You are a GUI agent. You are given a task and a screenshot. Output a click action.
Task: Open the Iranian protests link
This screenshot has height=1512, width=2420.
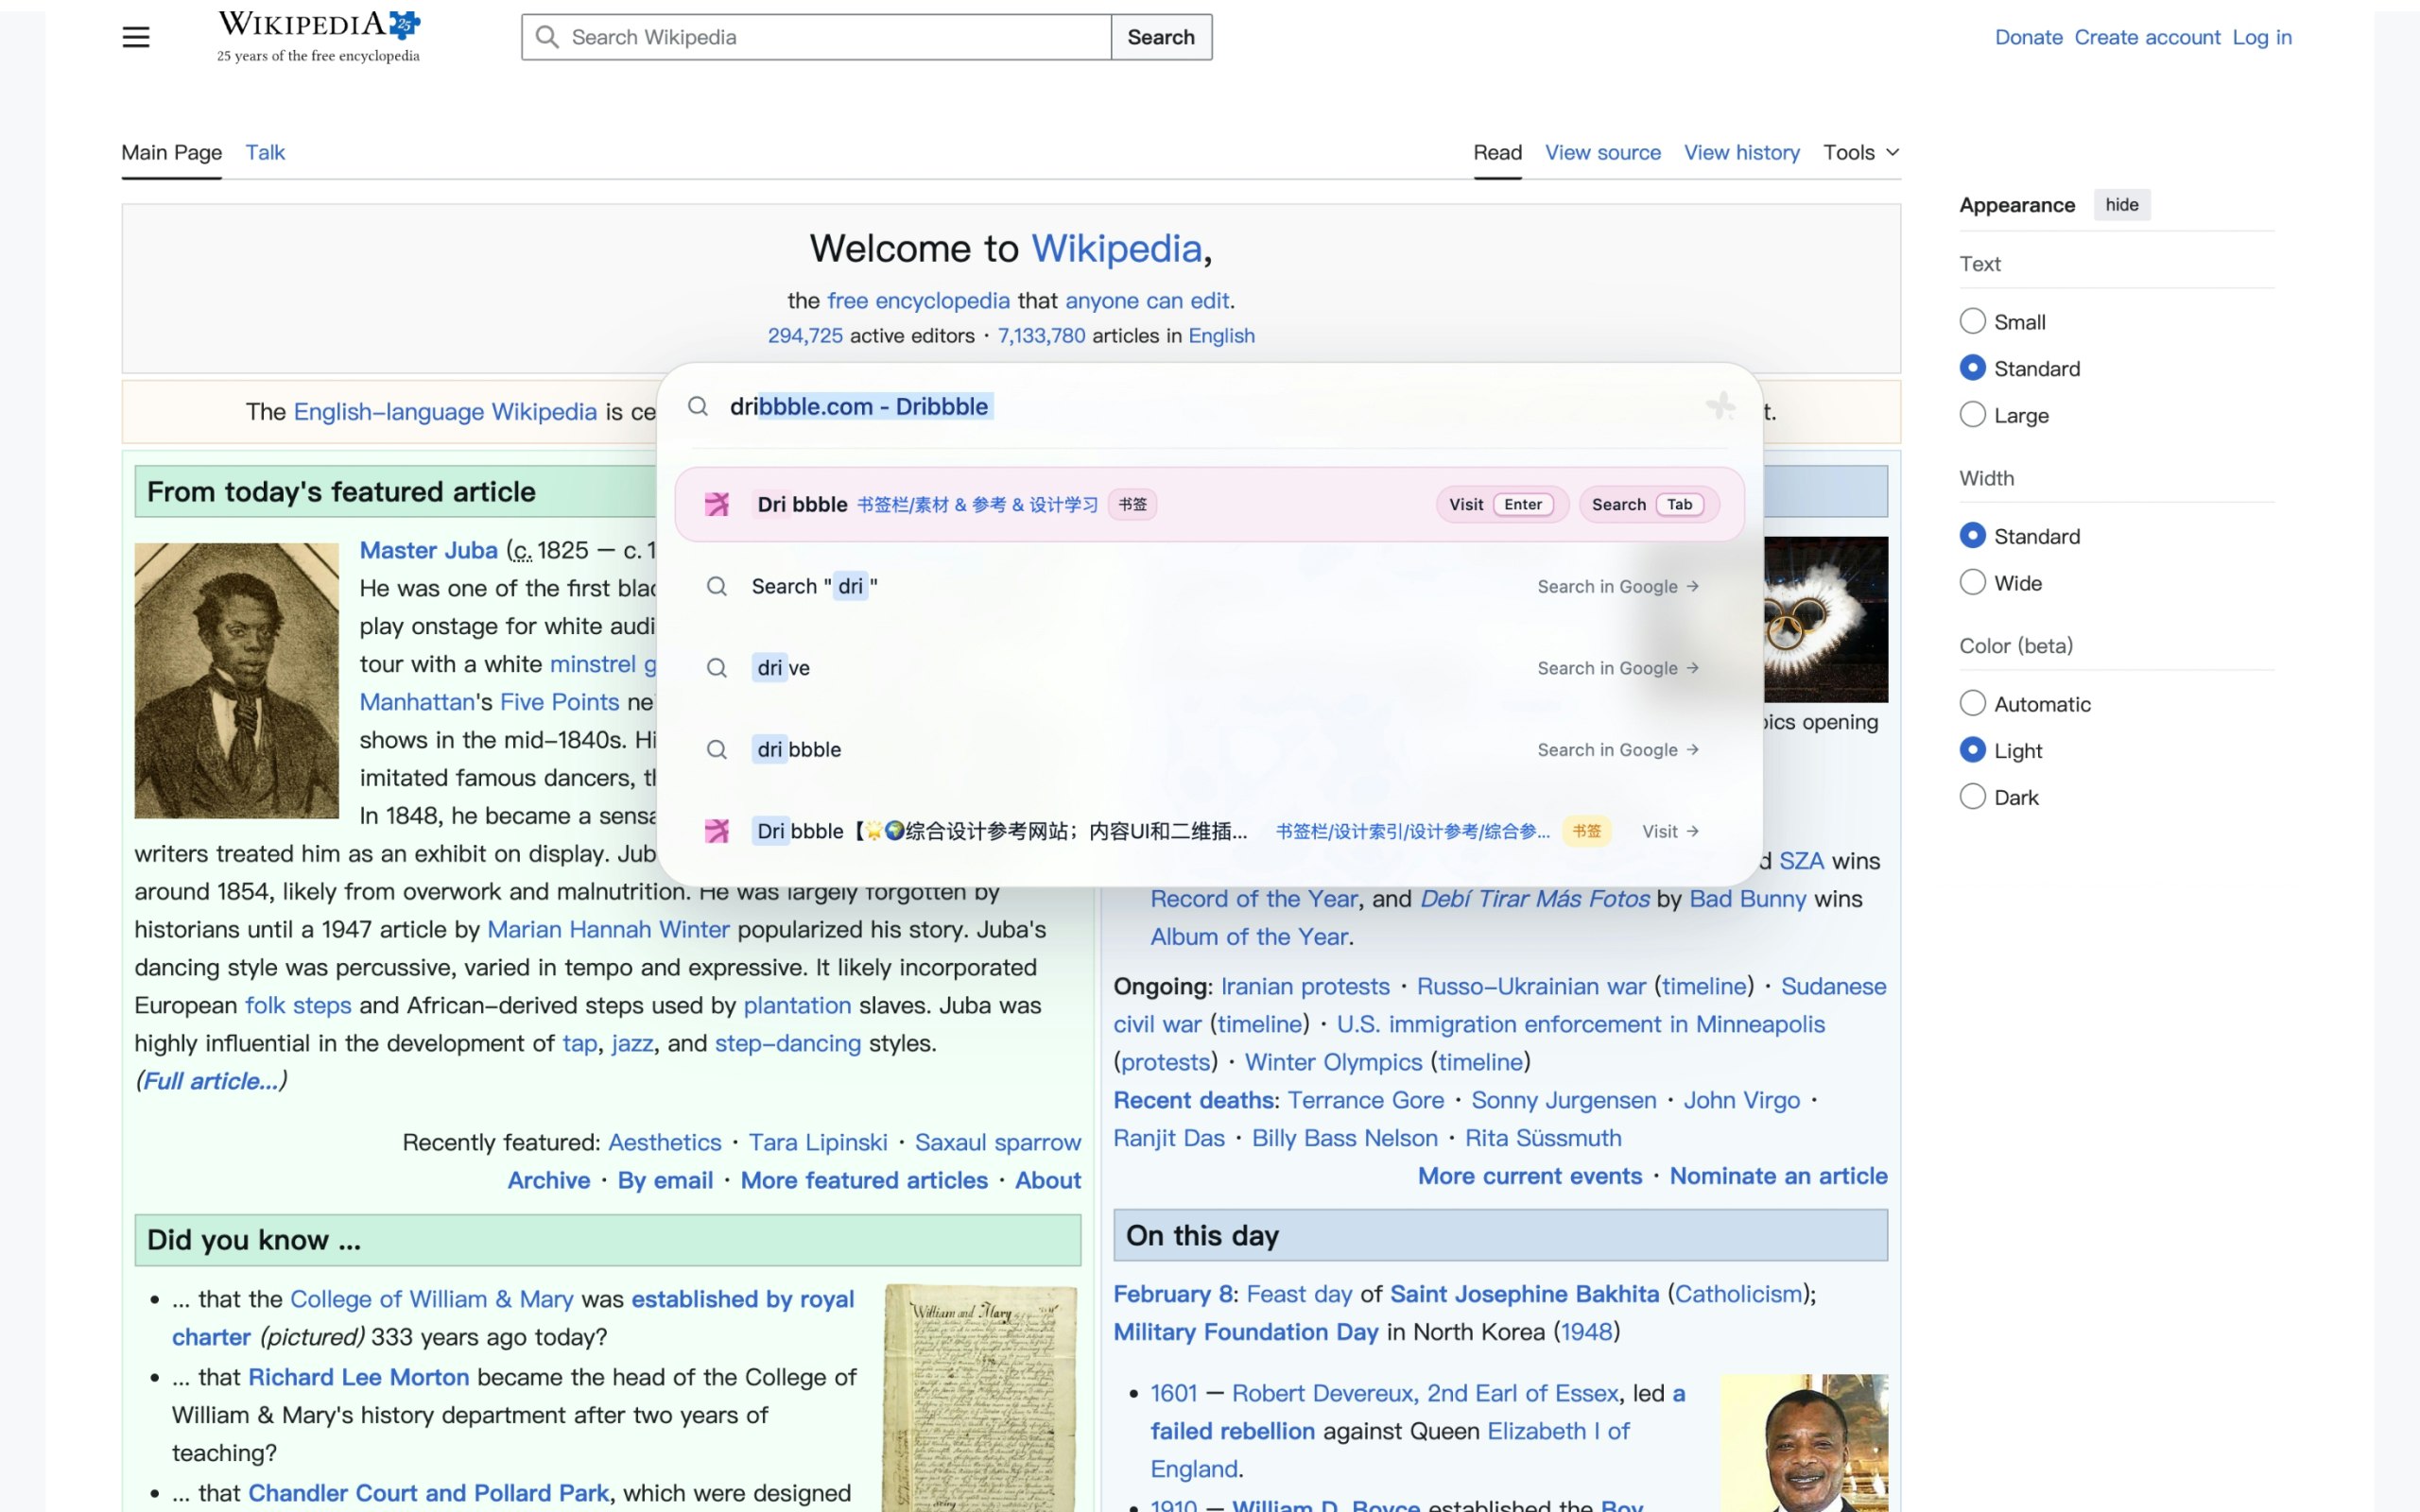tap(1305, 986)
